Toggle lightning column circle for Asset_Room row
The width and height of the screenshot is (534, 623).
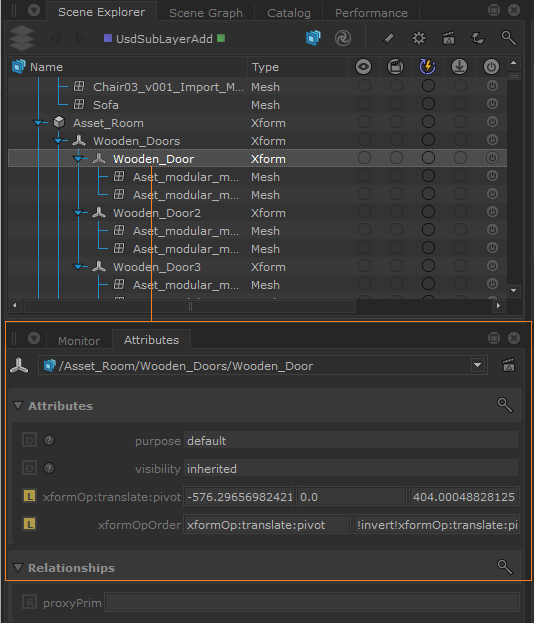tap(428, 122)
